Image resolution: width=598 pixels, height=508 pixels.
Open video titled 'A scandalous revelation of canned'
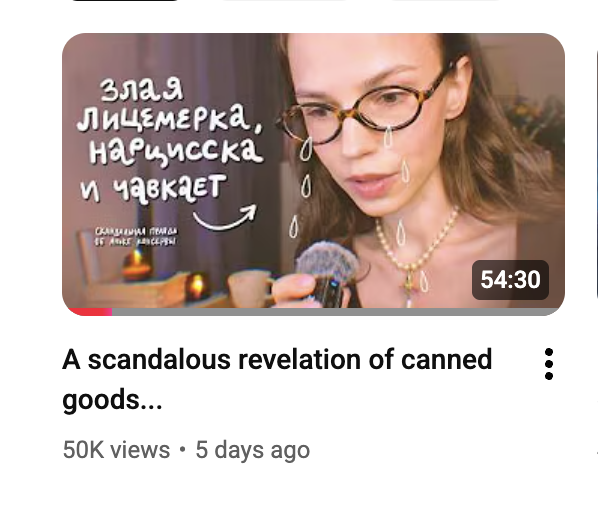pos(277,360)
